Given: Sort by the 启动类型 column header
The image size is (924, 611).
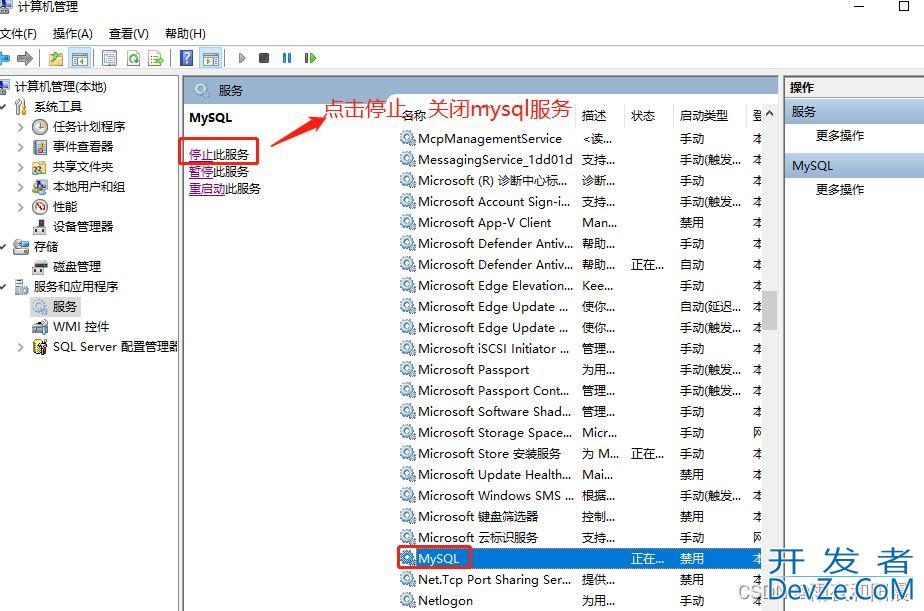Looking at the screenshot, I should [704, 115].
